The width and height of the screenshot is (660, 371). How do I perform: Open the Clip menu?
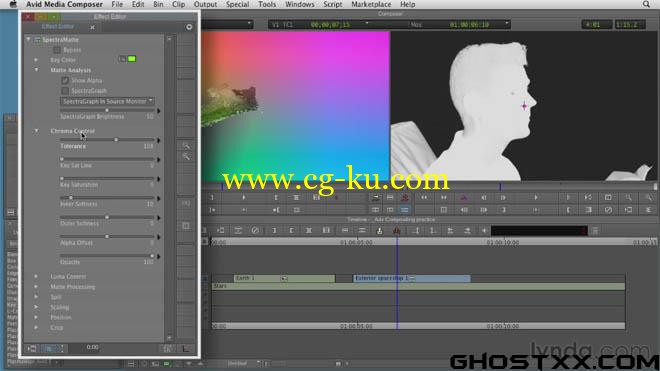pos(178,4)
